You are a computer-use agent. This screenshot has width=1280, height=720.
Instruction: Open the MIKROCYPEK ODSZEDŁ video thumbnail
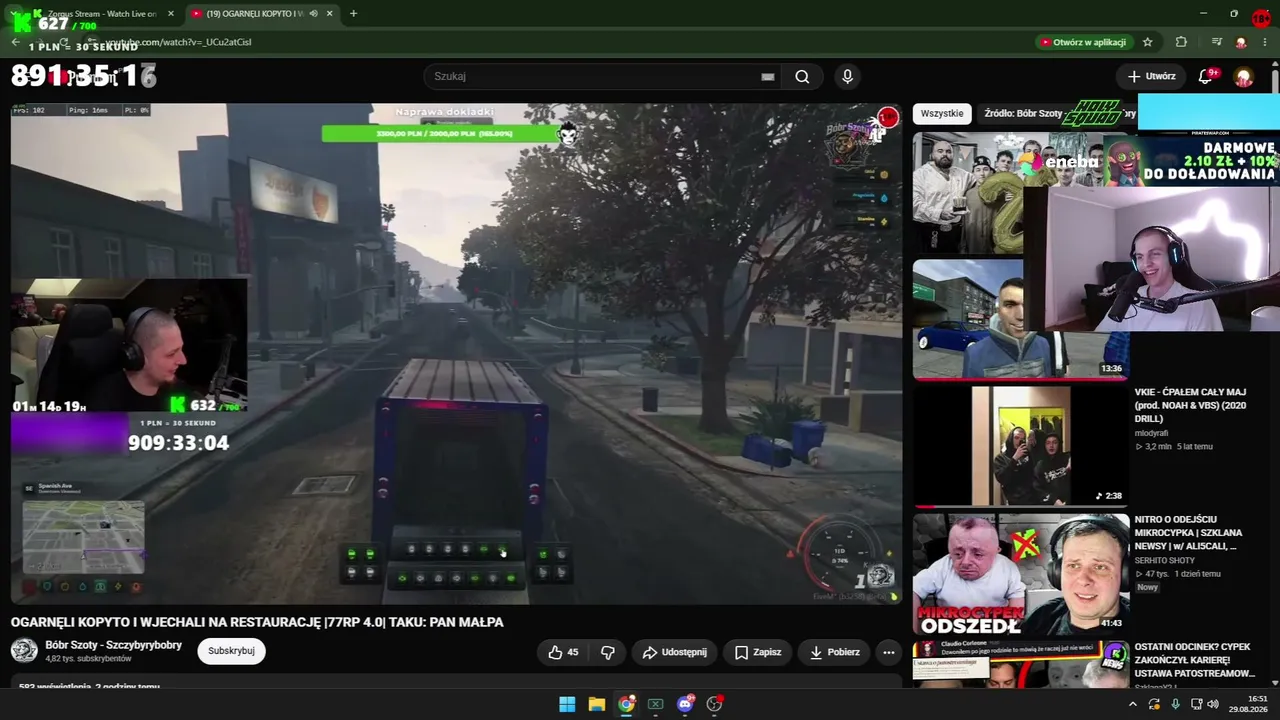coord(1021,574)
